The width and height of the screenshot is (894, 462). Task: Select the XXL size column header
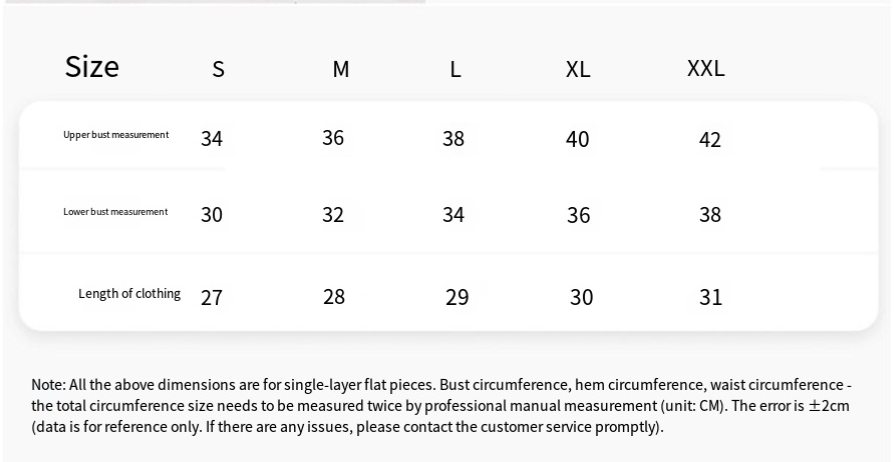(706, 68)
